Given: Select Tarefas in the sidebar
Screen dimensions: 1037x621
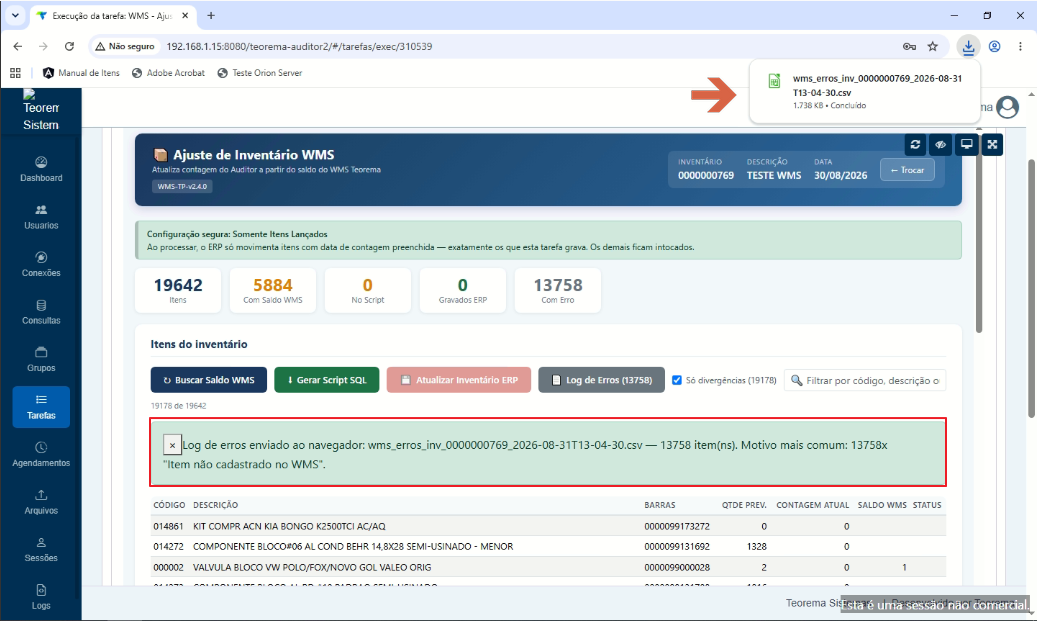Looking at the screenshot, I should coord(41,407).
